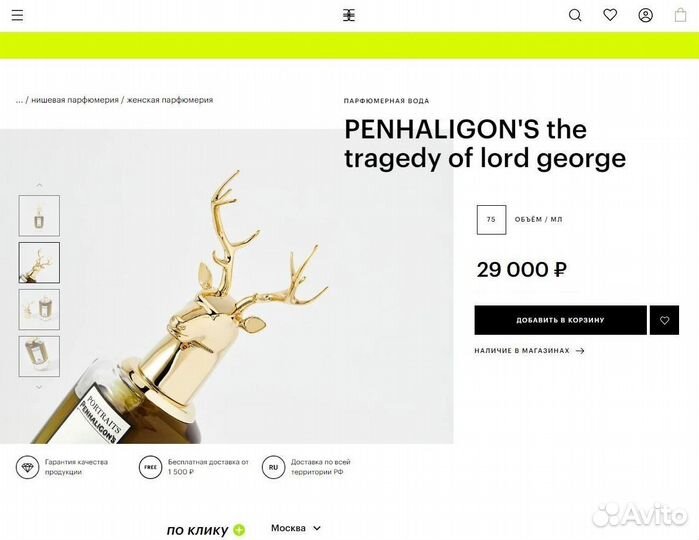
Task: Select the 75 ml volume option
Action: coord(491,219)
